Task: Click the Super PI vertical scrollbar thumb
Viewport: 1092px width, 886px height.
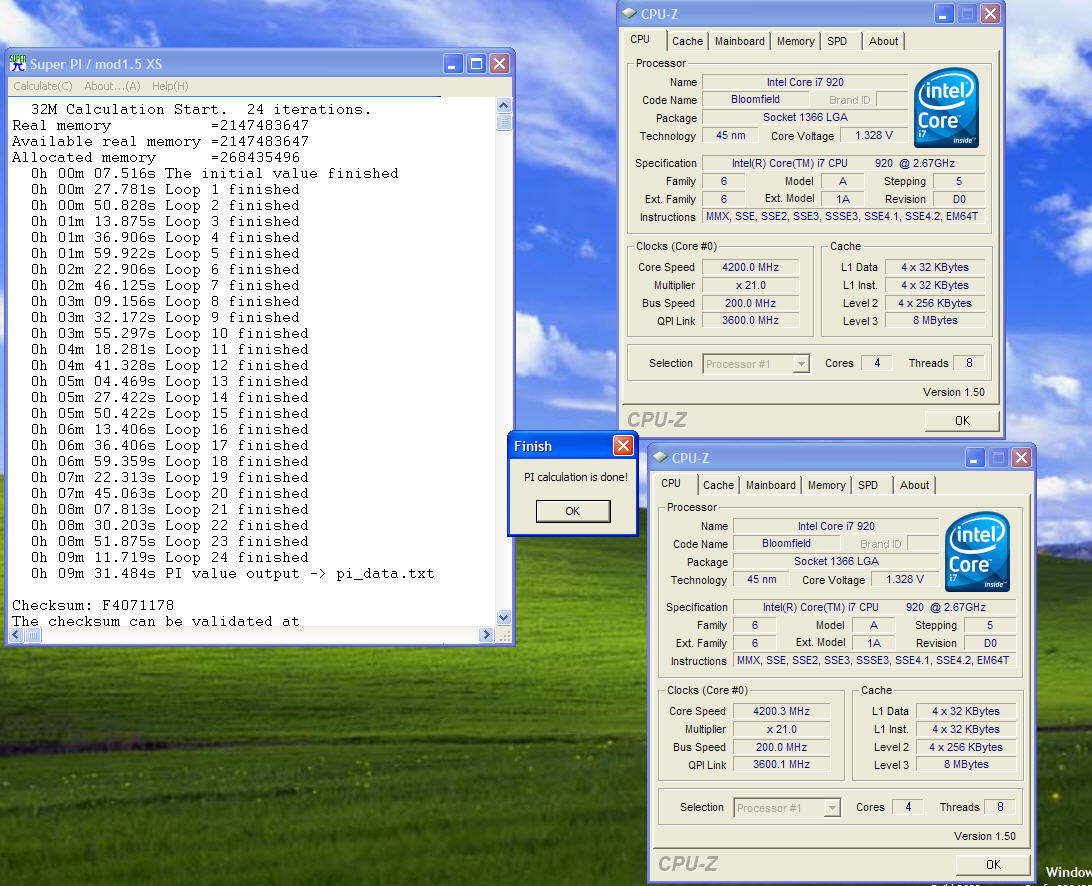Action: coord(504,122)
